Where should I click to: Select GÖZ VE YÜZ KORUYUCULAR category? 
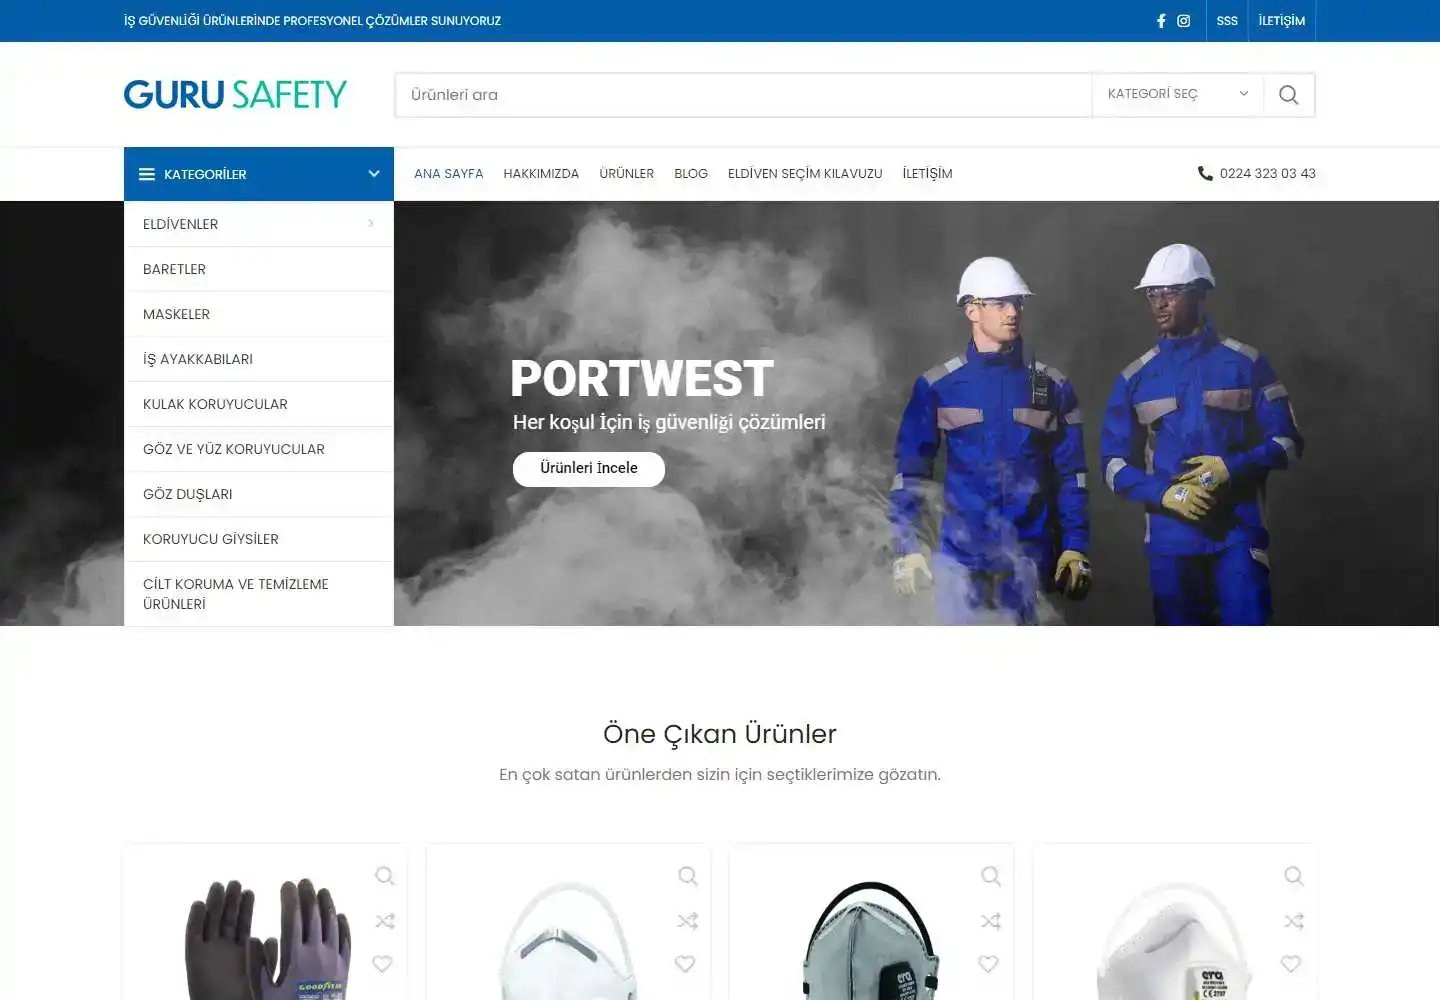(x=259, y=449)
